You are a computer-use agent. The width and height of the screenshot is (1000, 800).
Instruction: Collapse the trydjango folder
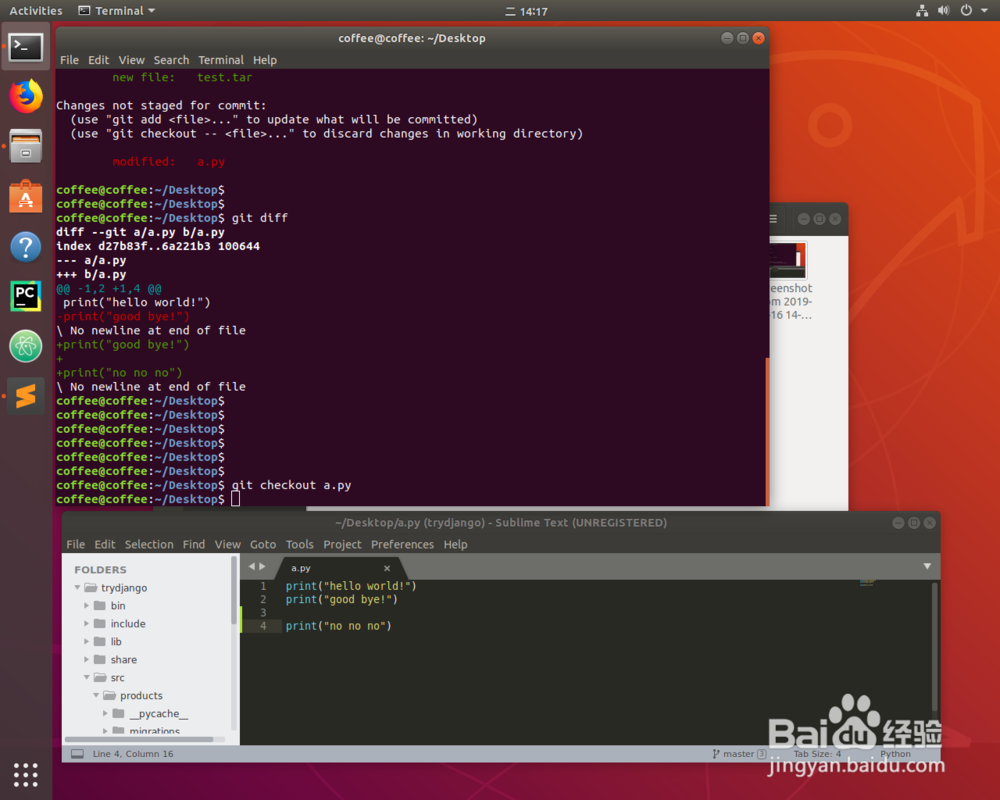(x=77, y=588)
